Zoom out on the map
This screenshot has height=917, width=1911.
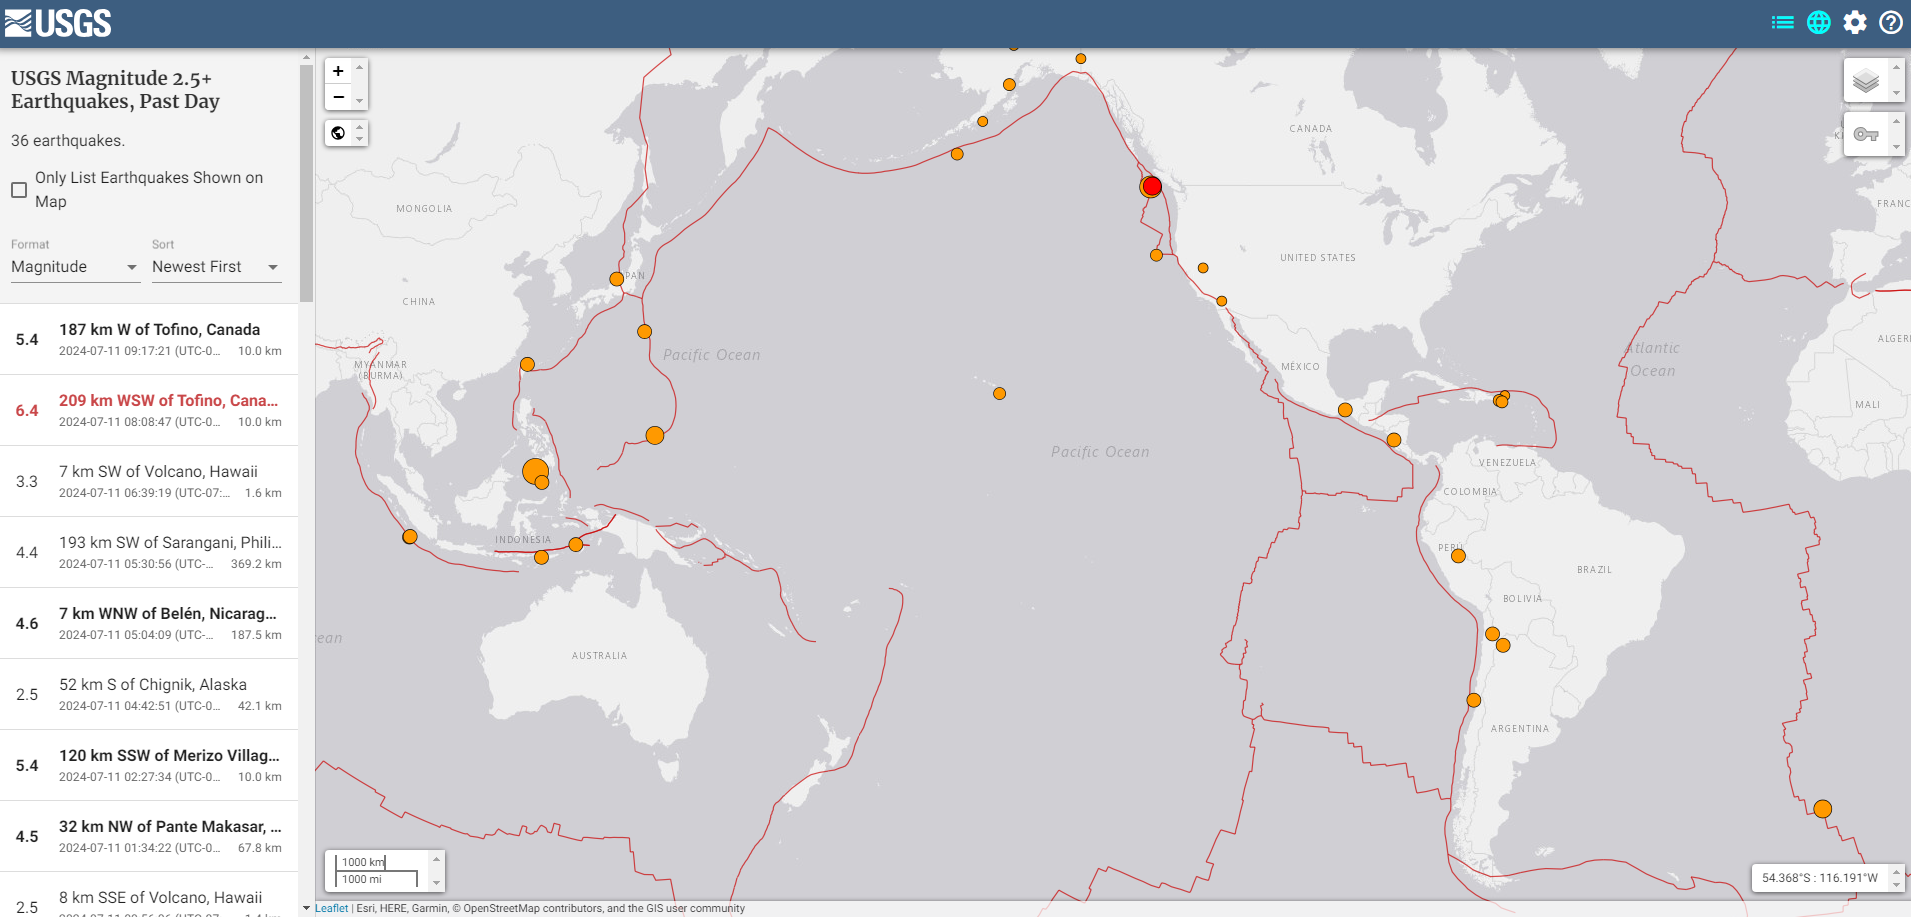338,97
